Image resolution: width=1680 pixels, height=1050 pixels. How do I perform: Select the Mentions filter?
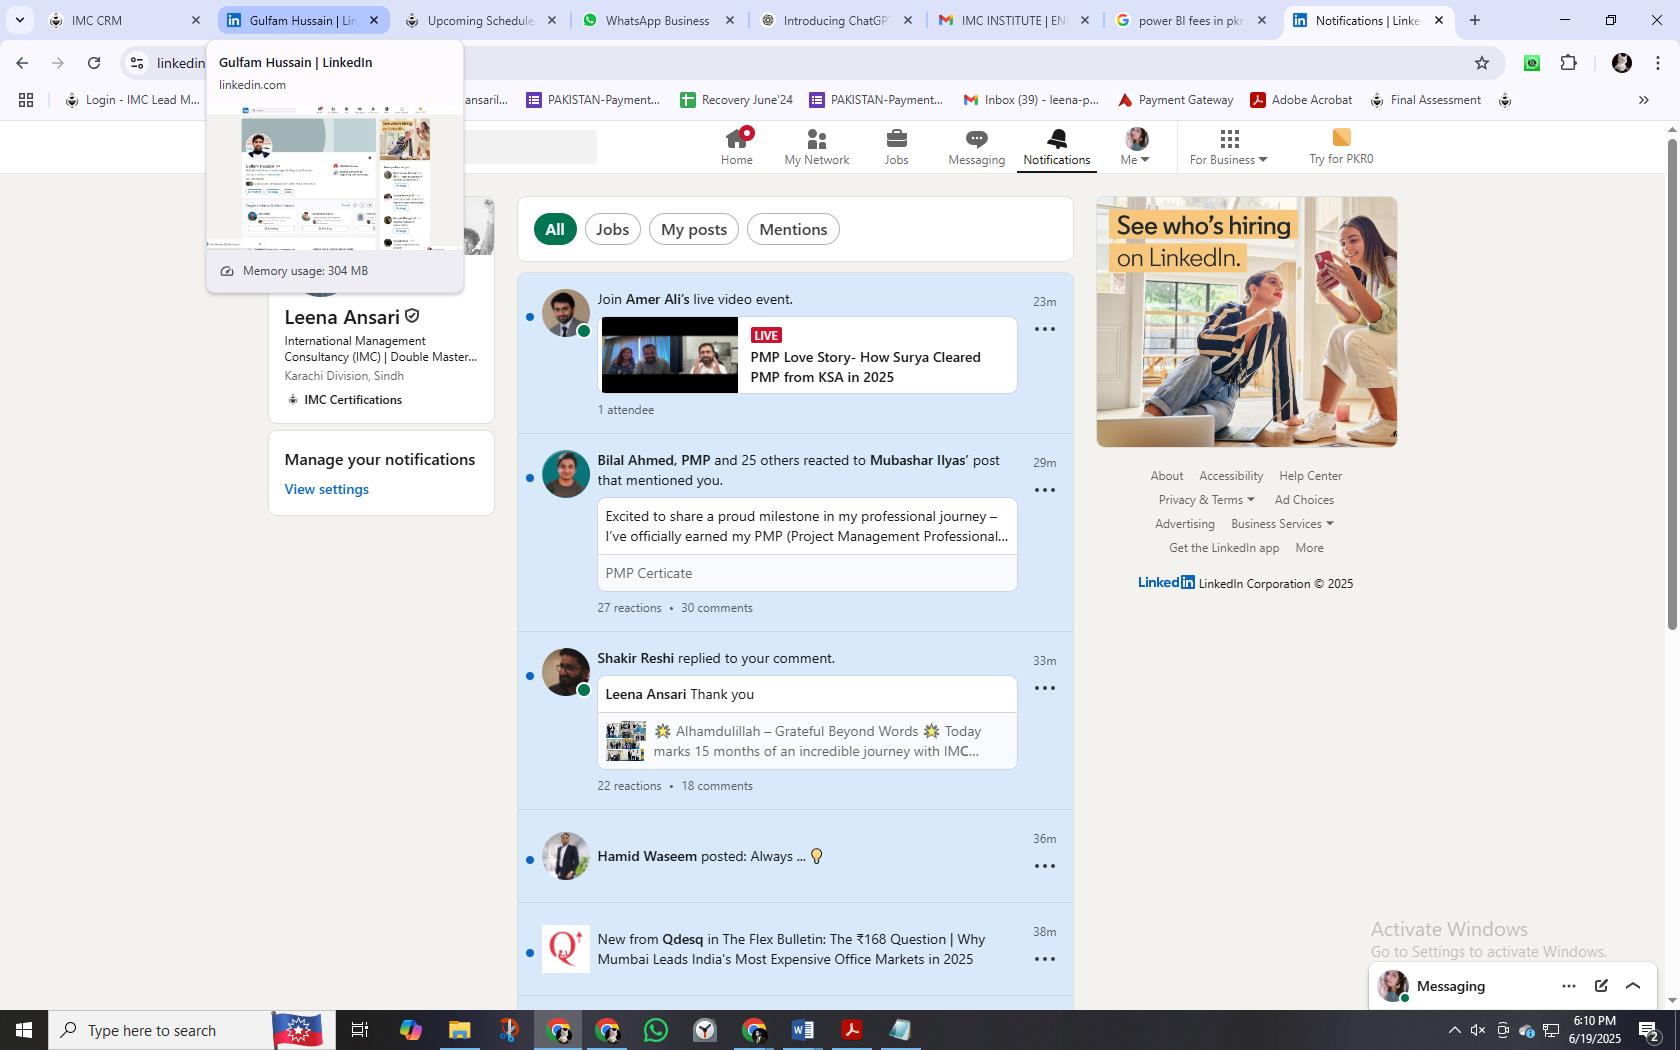tap(793, 229)
